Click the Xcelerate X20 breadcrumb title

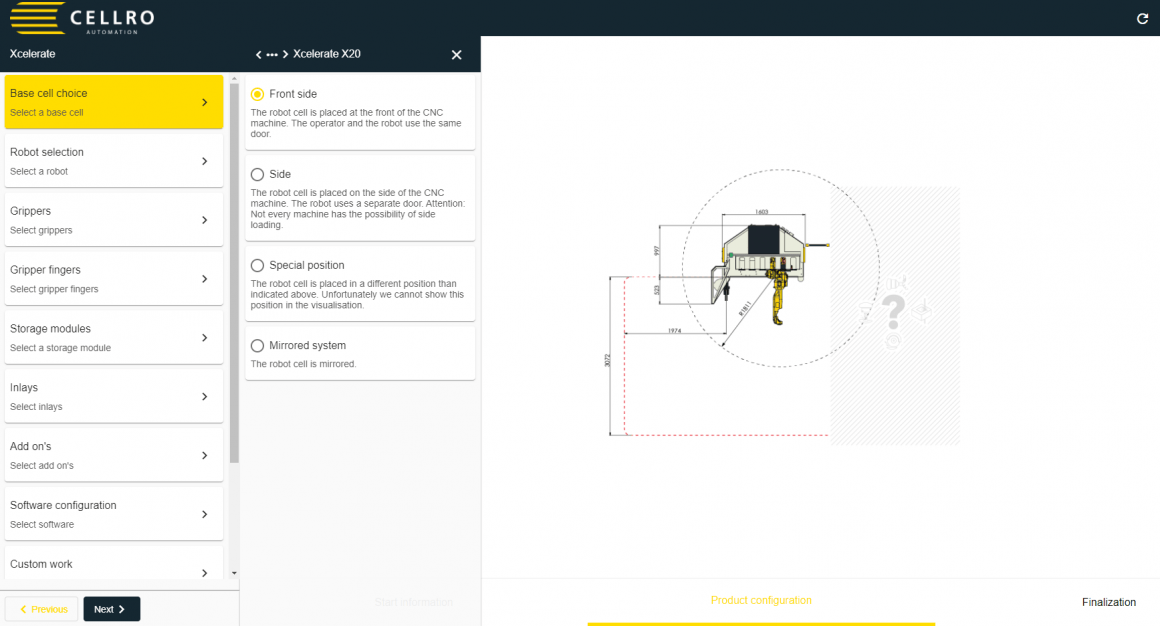(x=327, y=54)
